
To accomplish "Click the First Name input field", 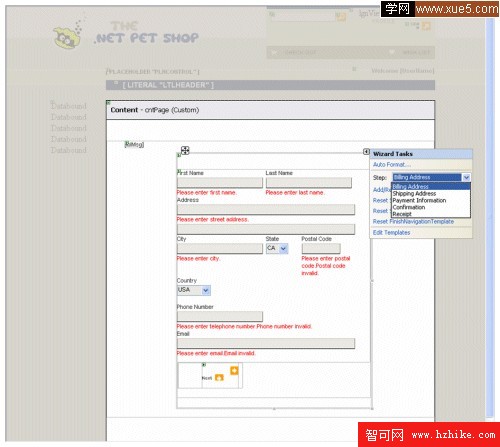I will pos(220,183).
